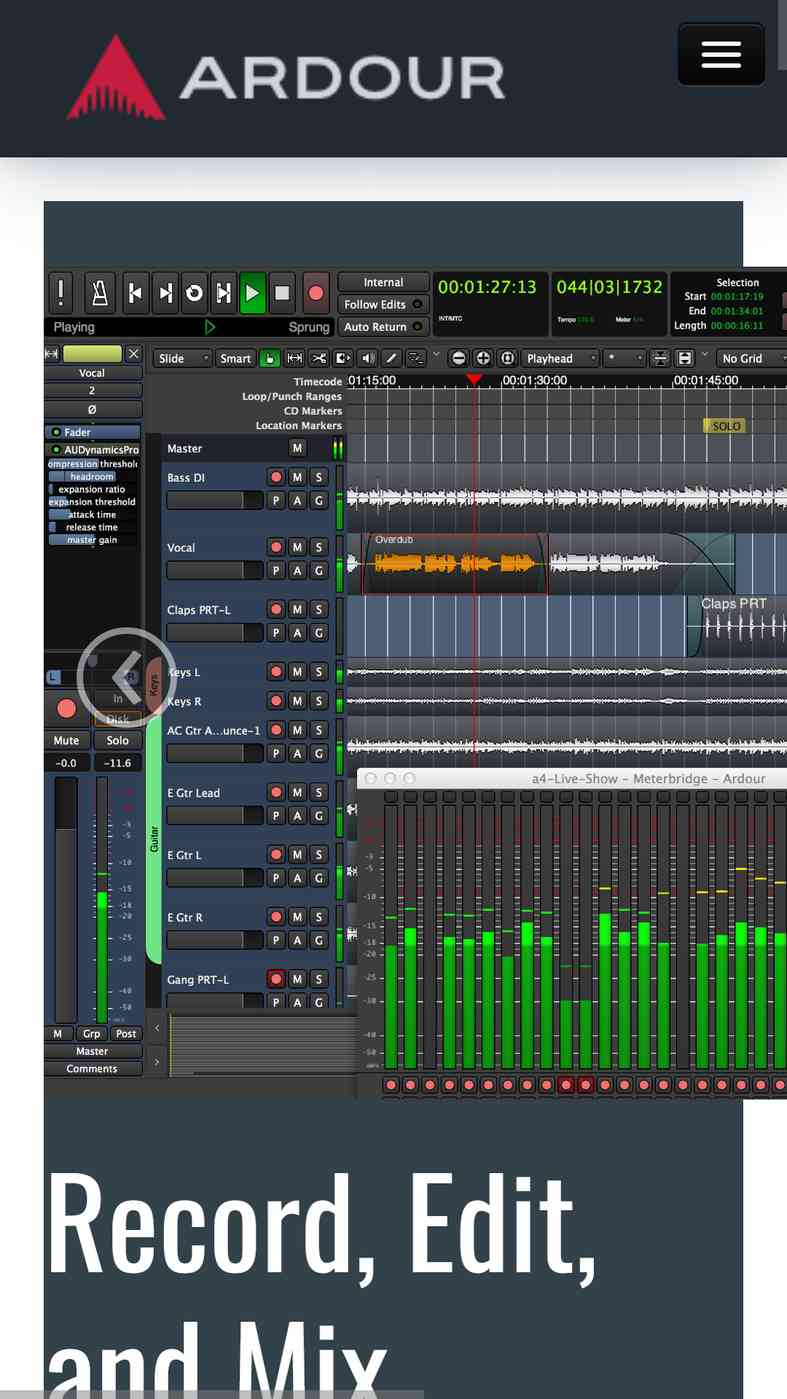The width and height of the screenshot is (787, 1399).
Task: Toggle Auto Return option
Action: [x=384, y=327]
